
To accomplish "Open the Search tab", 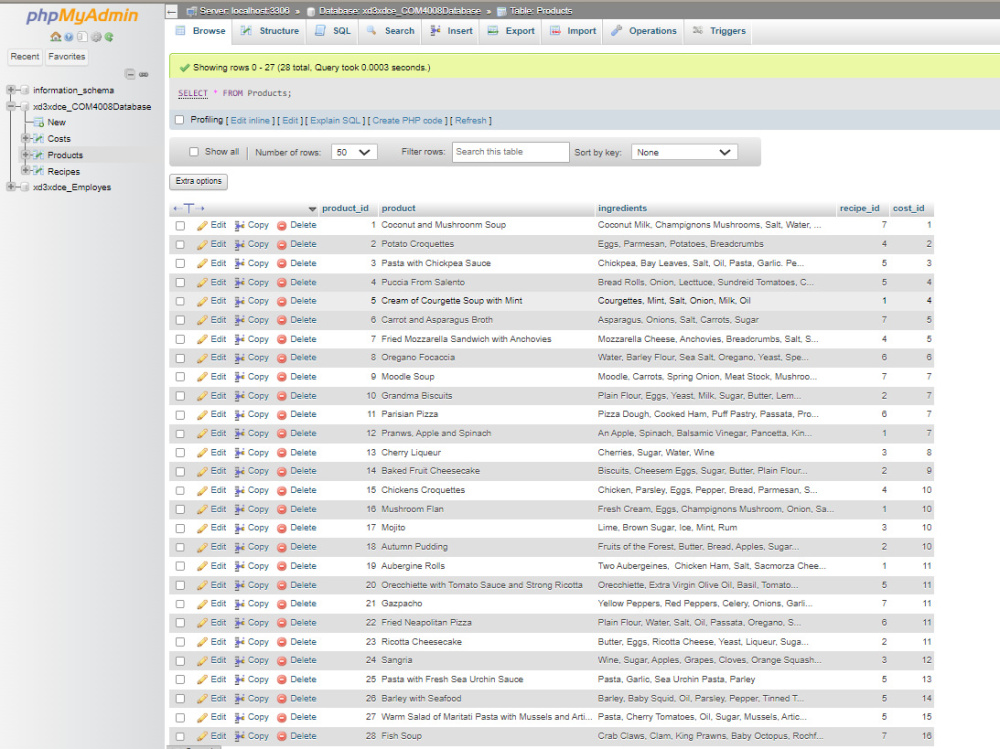I will pyautogui.click(x=390, y=31).
